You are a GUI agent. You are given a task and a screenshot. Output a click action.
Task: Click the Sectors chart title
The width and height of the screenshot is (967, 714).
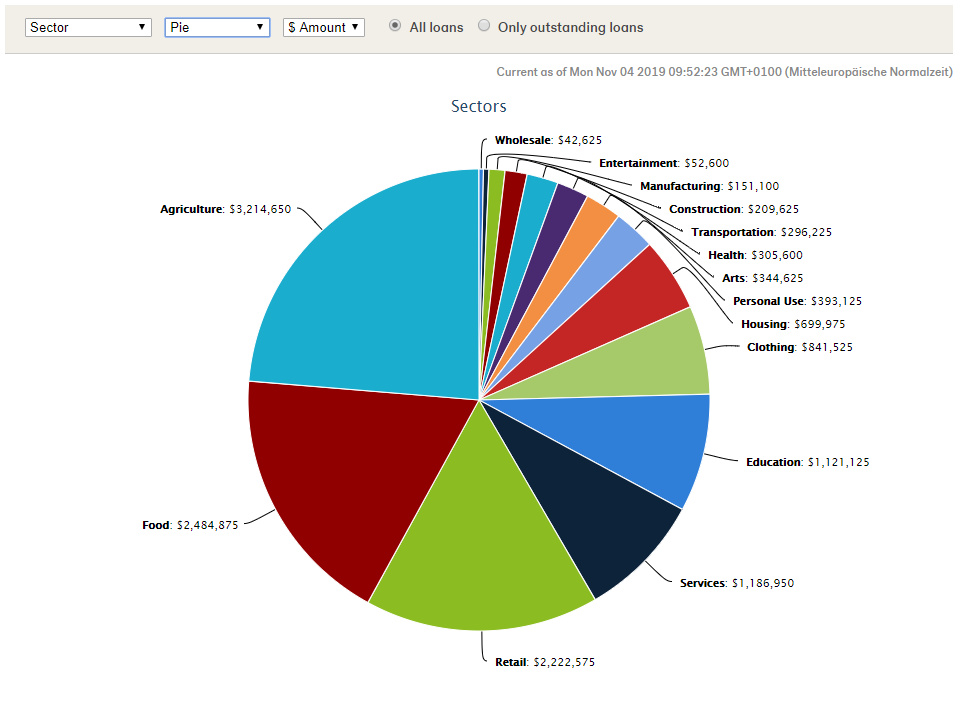pos(479,106)
